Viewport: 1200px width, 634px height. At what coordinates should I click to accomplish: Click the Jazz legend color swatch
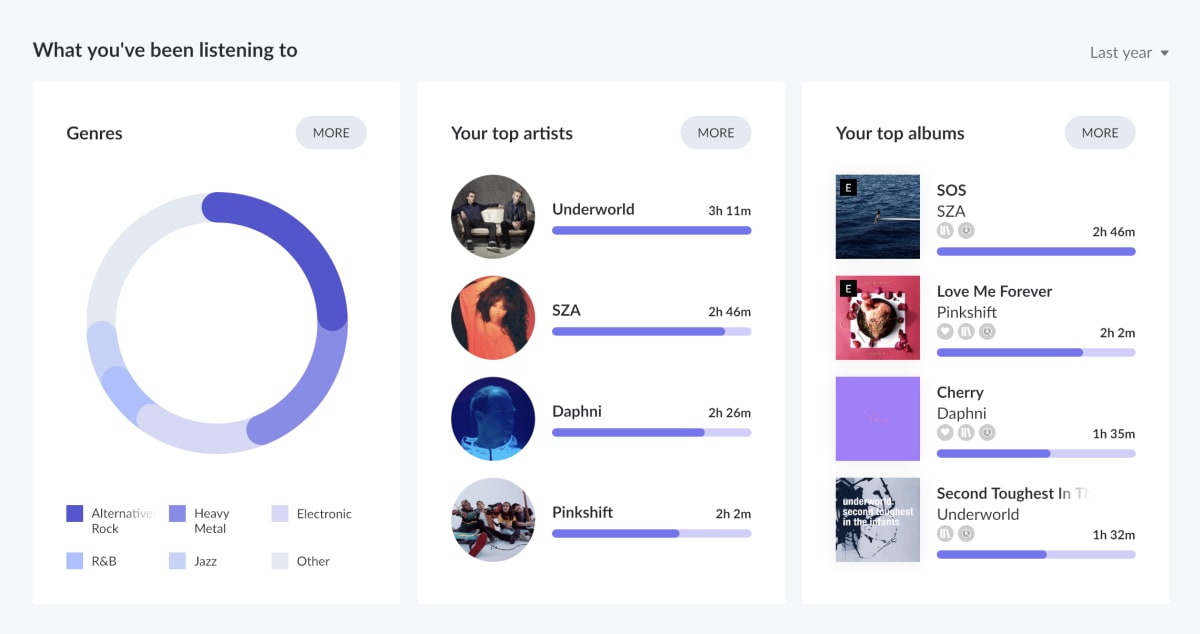[x=178, y=561]
